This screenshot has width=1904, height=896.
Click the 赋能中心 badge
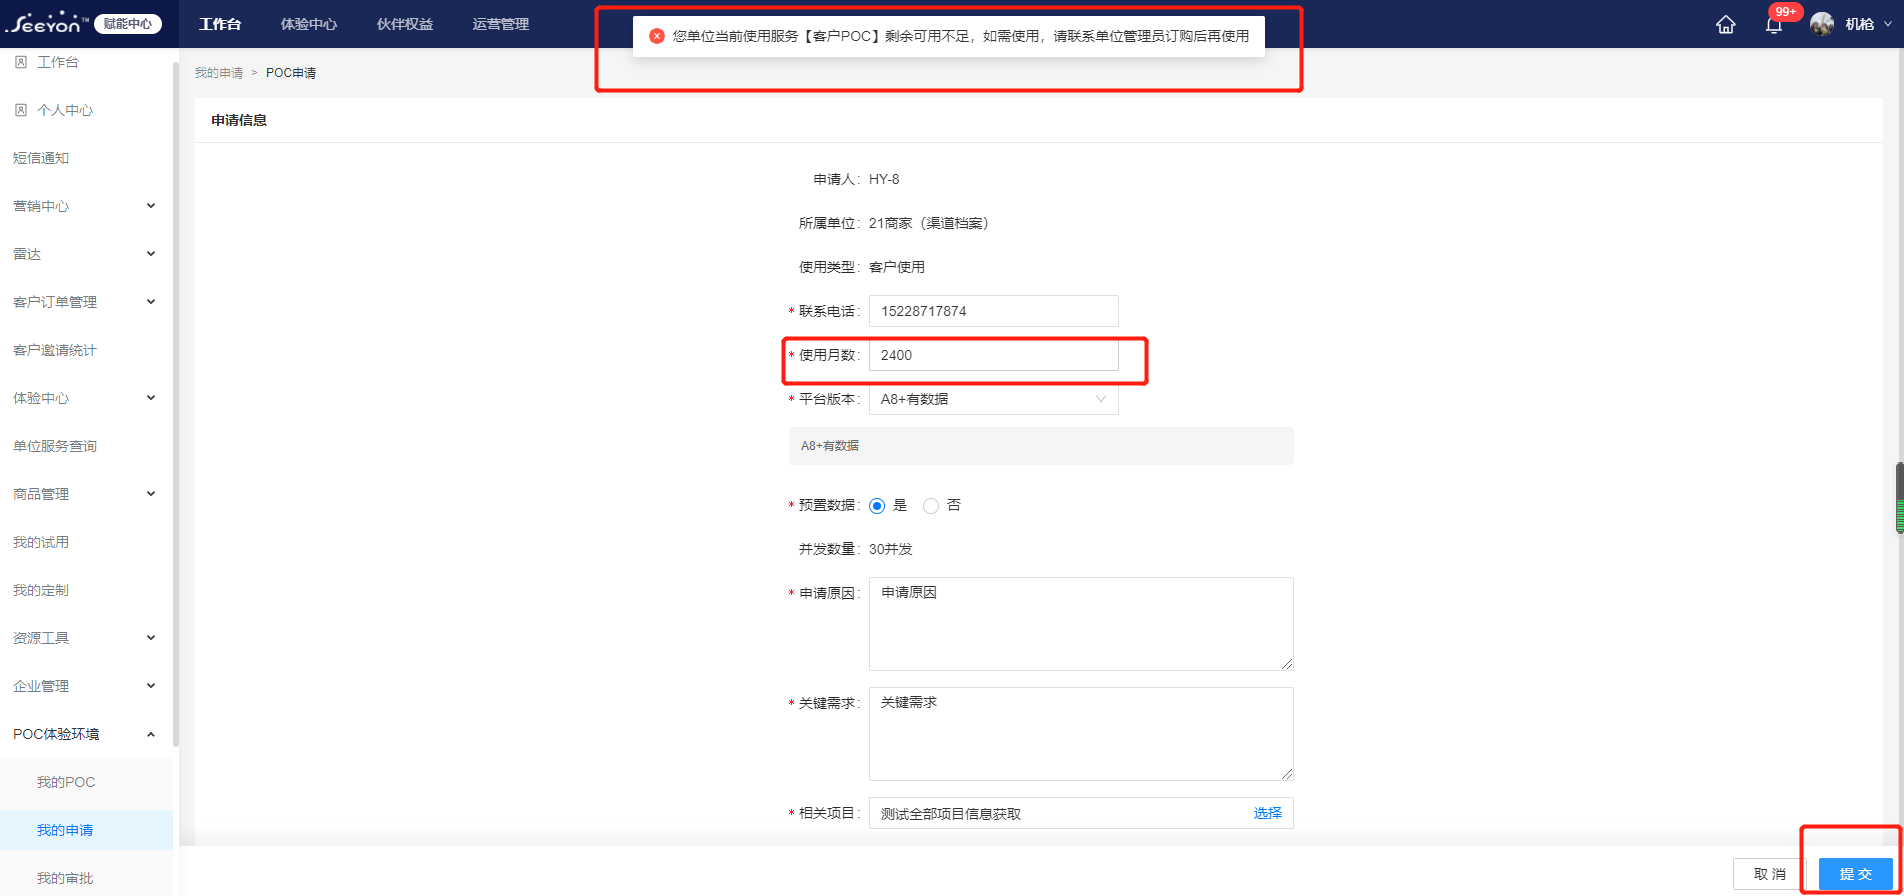point(128,24)
